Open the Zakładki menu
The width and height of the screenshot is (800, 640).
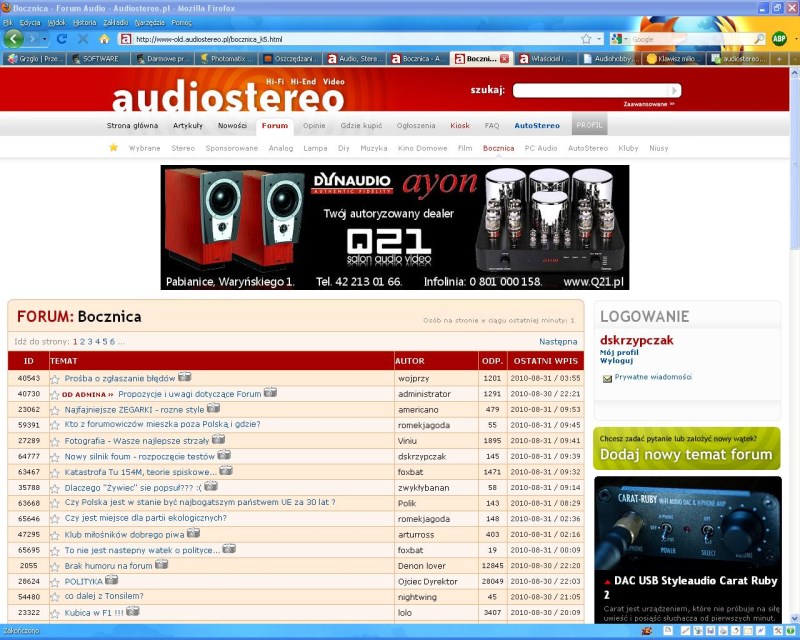tap(115, 22)
